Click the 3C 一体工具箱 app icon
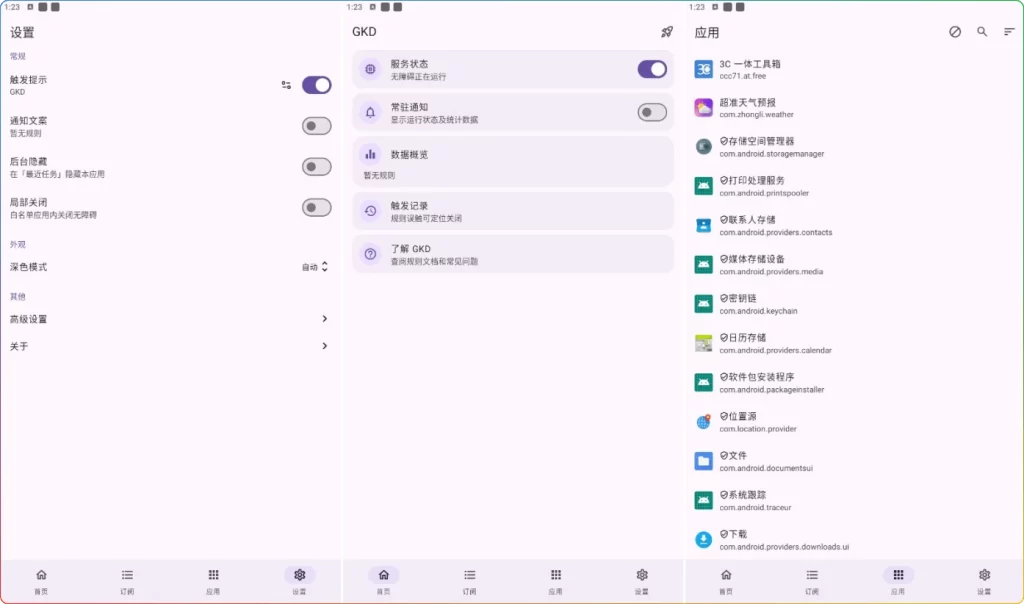This screenshot has height=604, width=1024. [x=703, y=68]
